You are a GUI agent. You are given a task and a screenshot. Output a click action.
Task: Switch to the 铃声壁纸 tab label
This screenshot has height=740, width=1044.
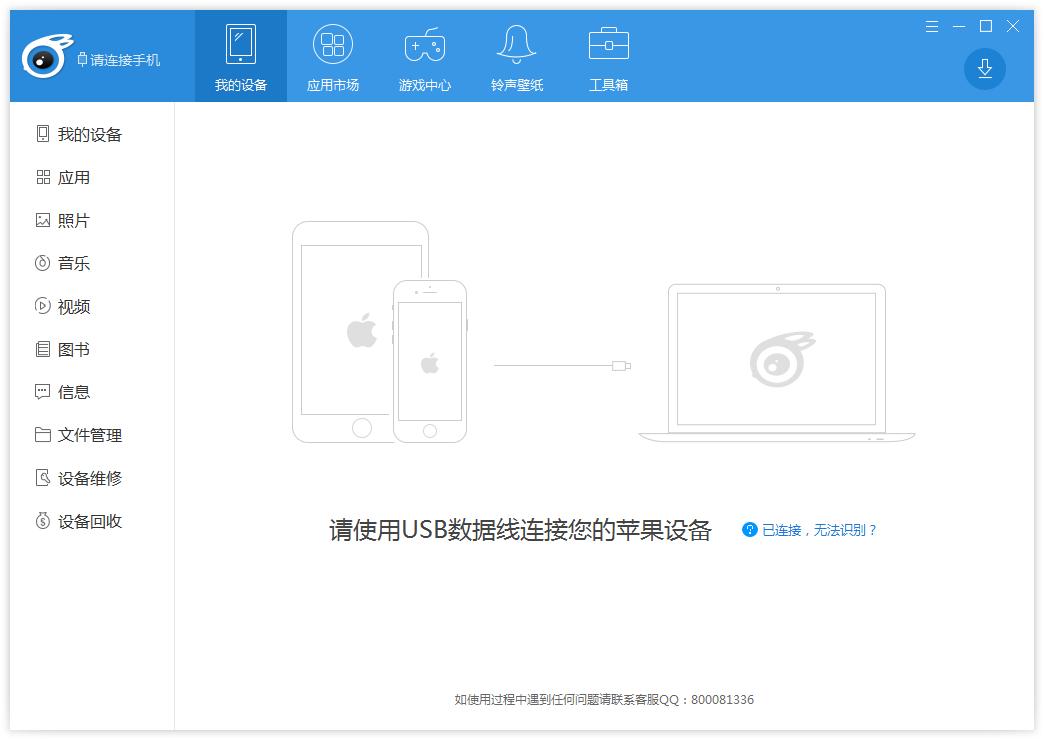(x=517, y=85)
